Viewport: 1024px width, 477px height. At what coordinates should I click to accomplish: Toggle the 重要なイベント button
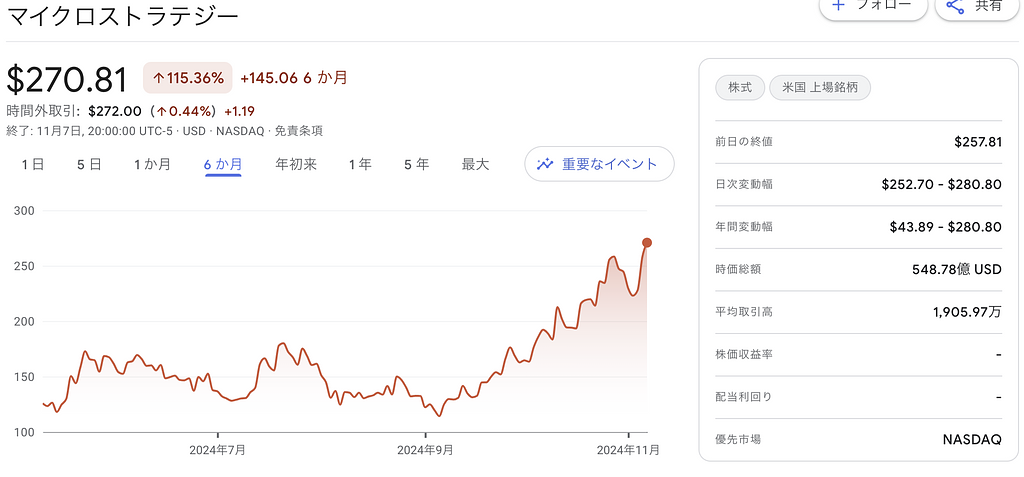pos(599,164)
